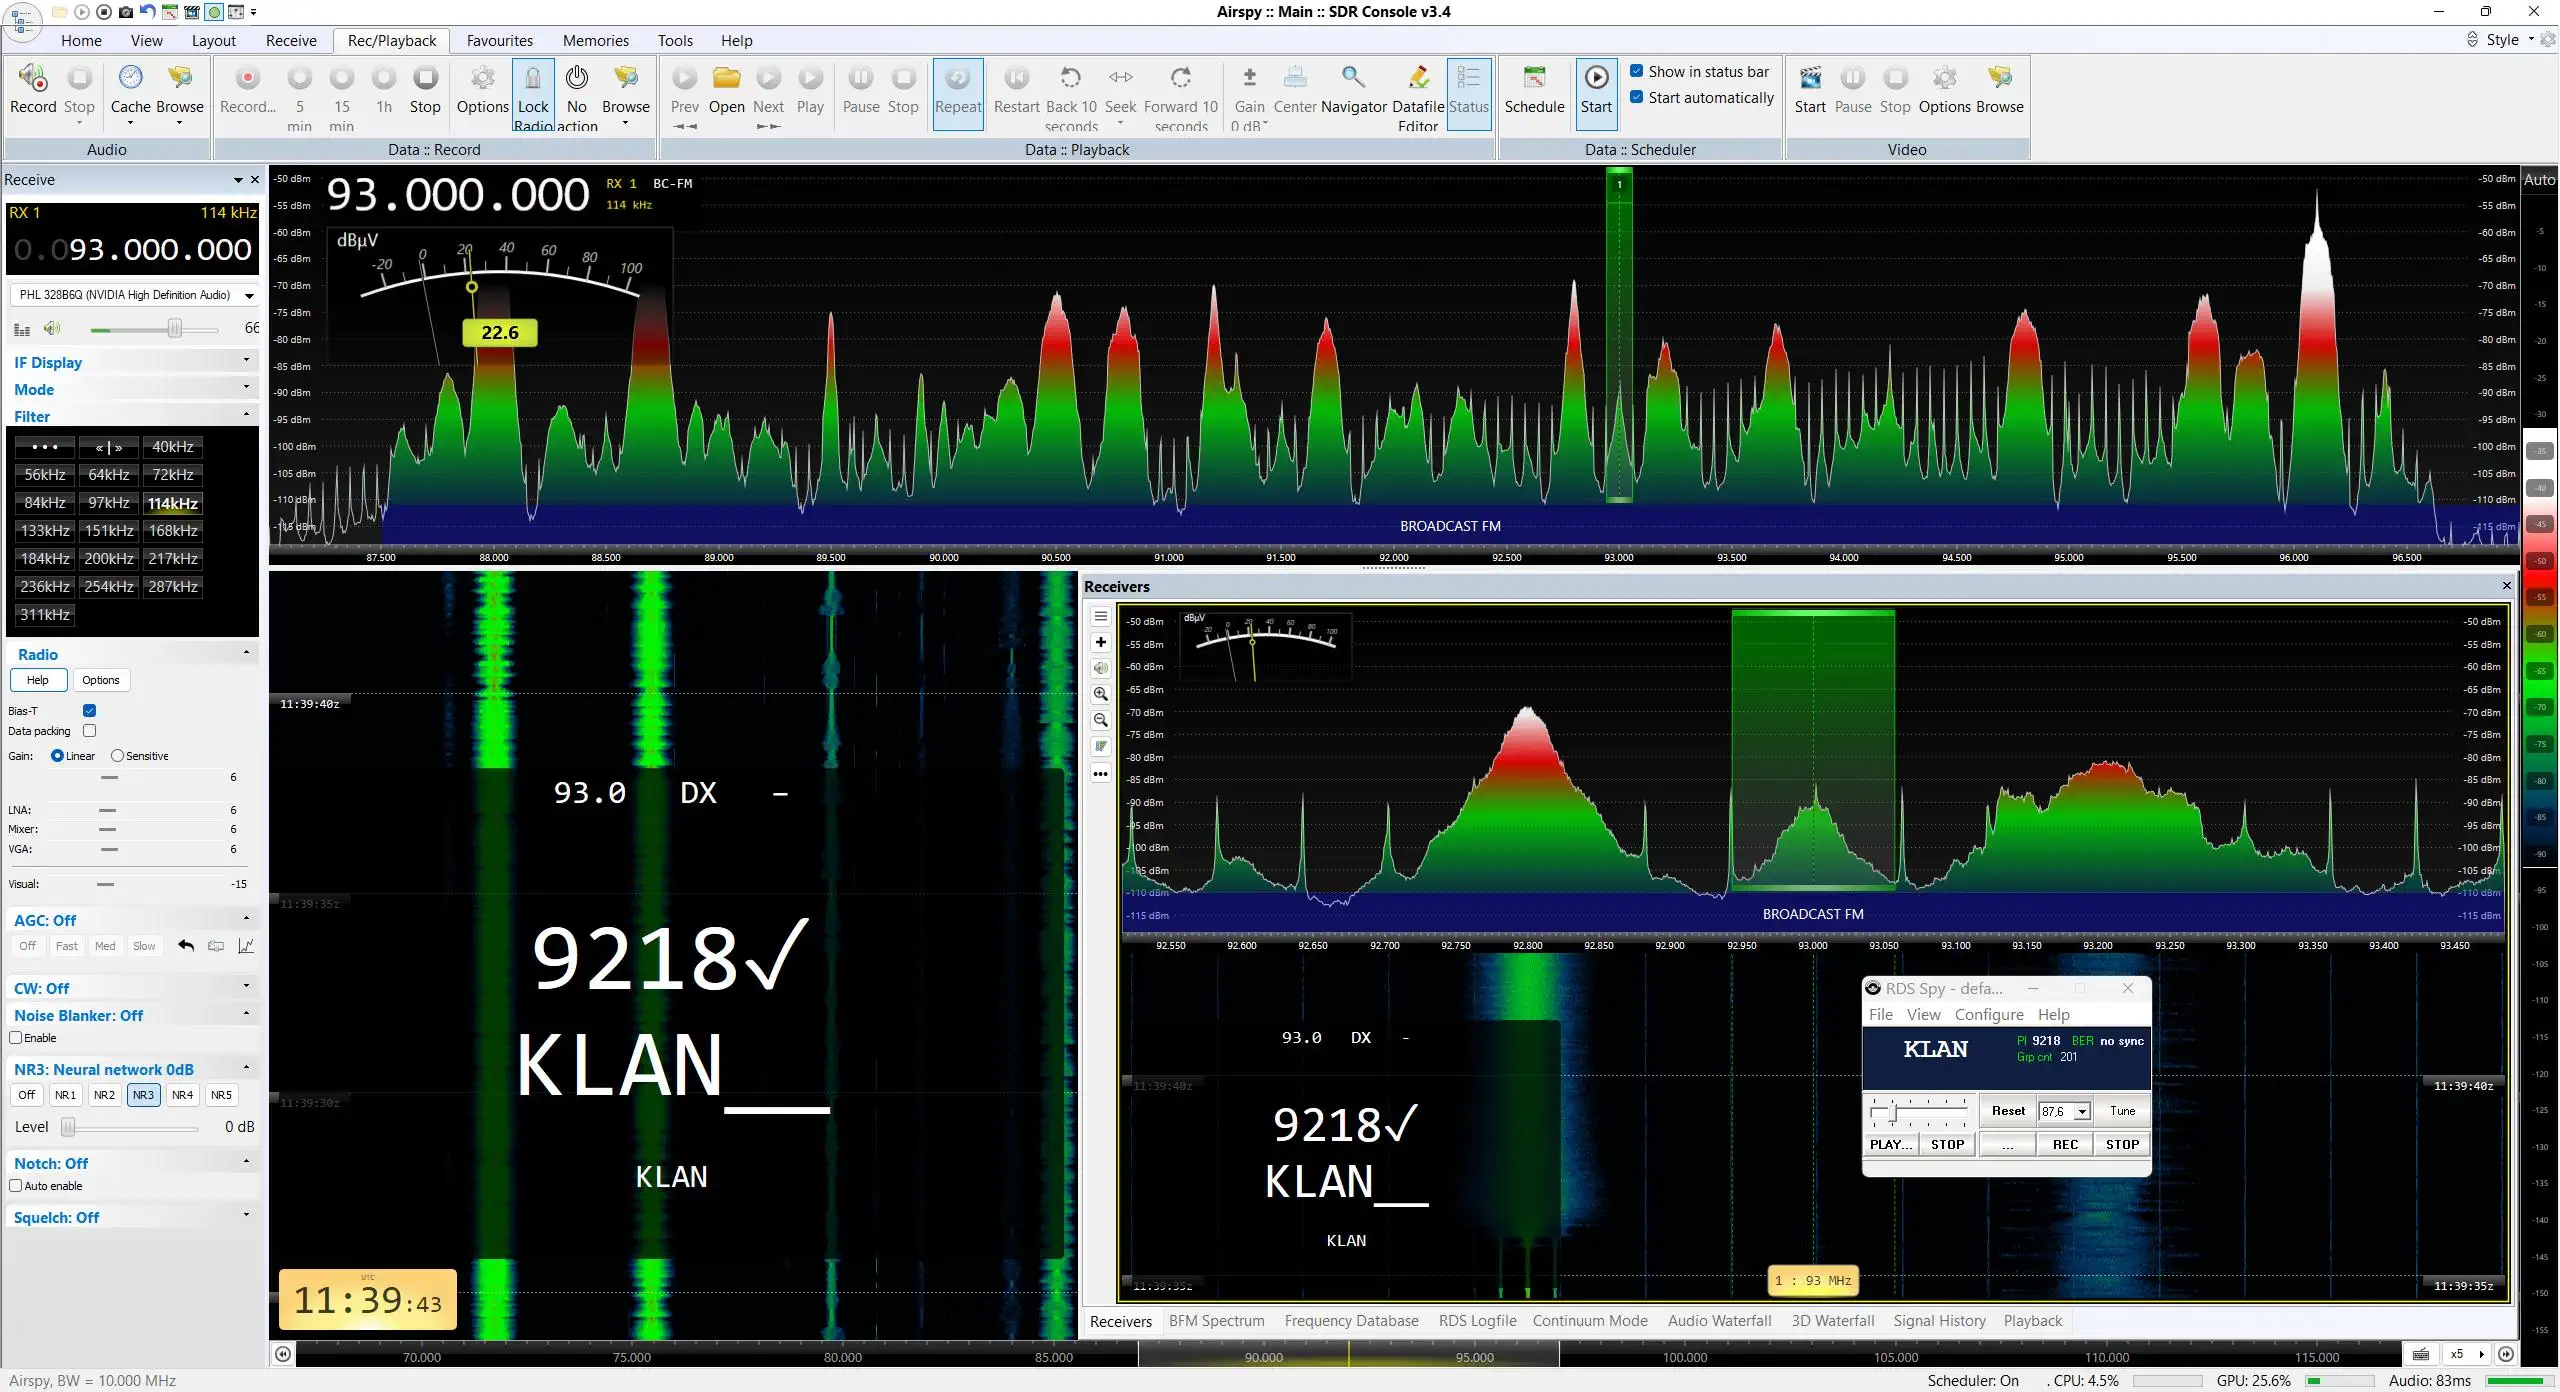The height and width of the screenshot is (1392, 2560).
Task: Disable the Bias-T checkbox
Action: tap(89, 710)
